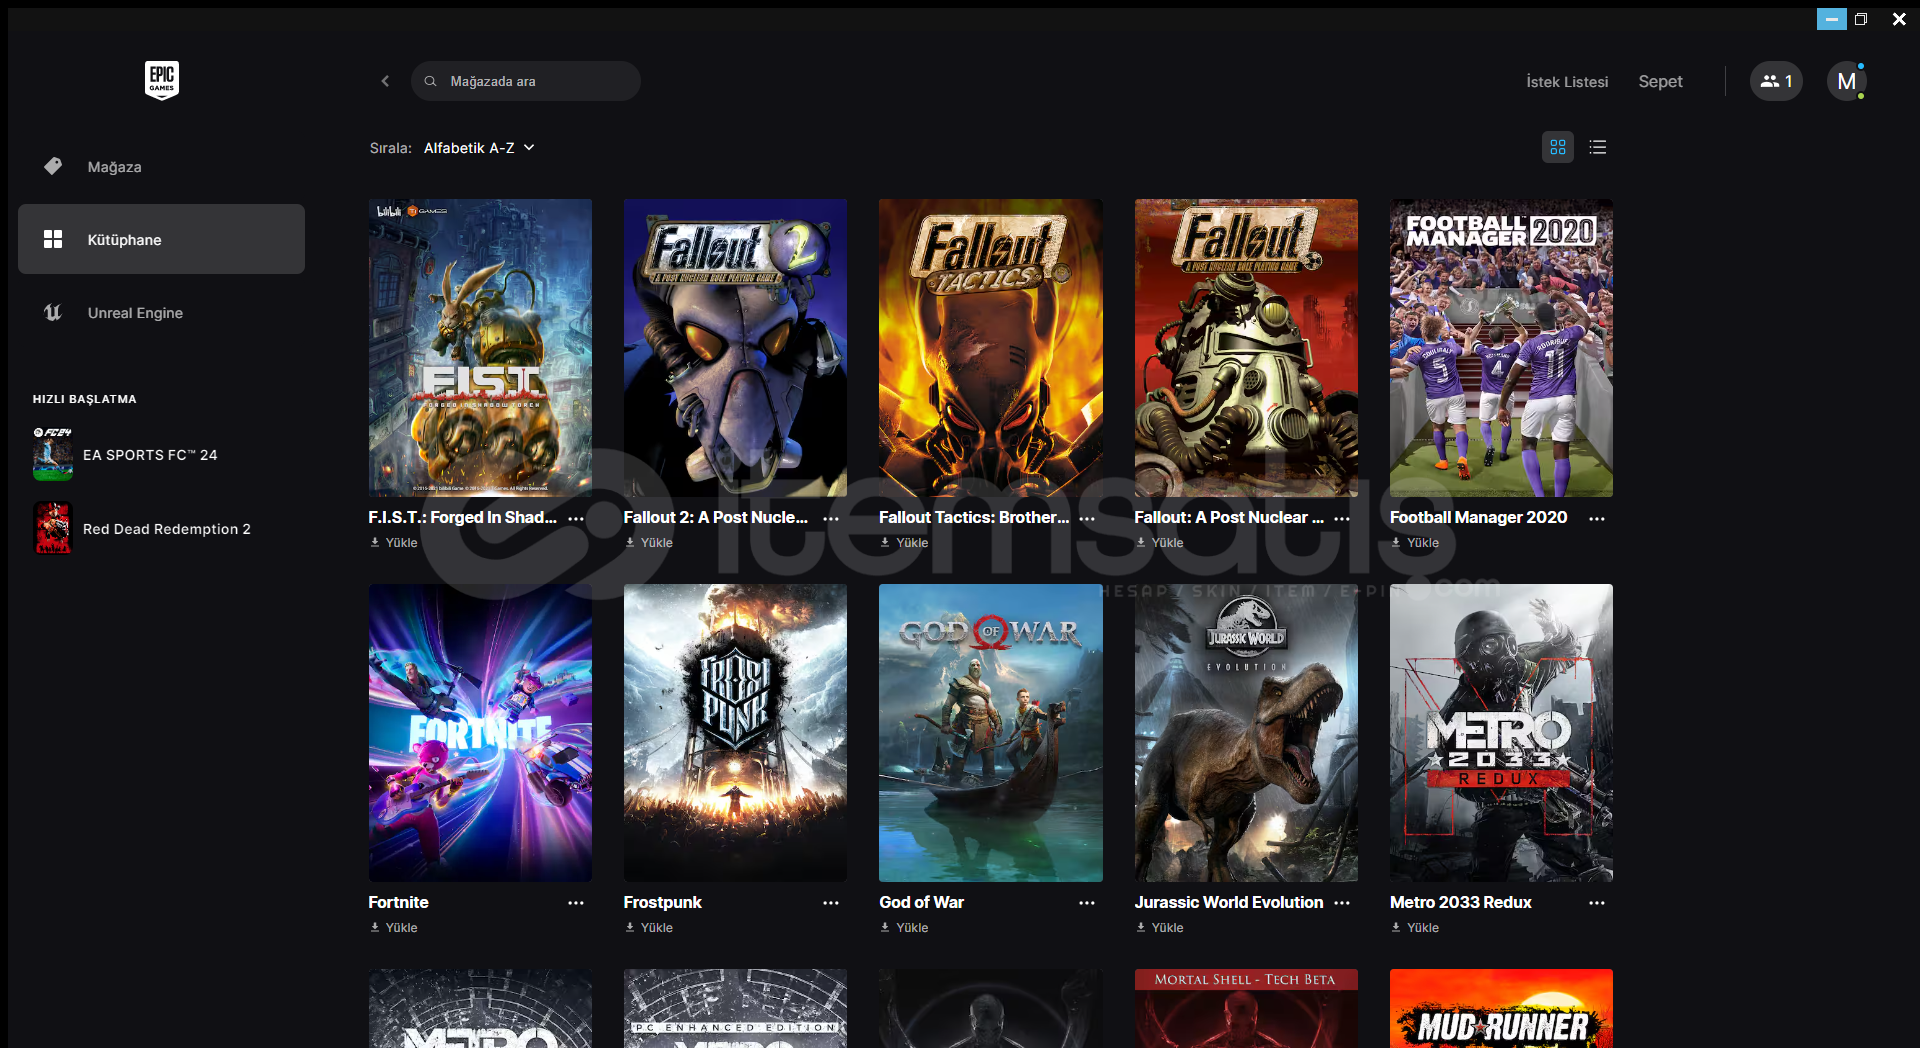Click Yükle under F.I.S.T.

pyautogui.click(x=394, y=543)
